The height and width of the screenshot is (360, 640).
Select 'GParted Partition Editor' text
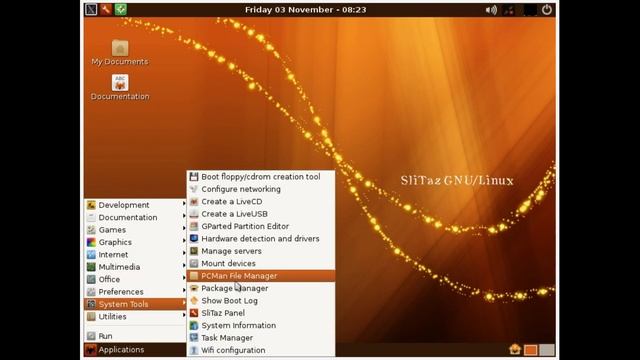pos(245,226)
